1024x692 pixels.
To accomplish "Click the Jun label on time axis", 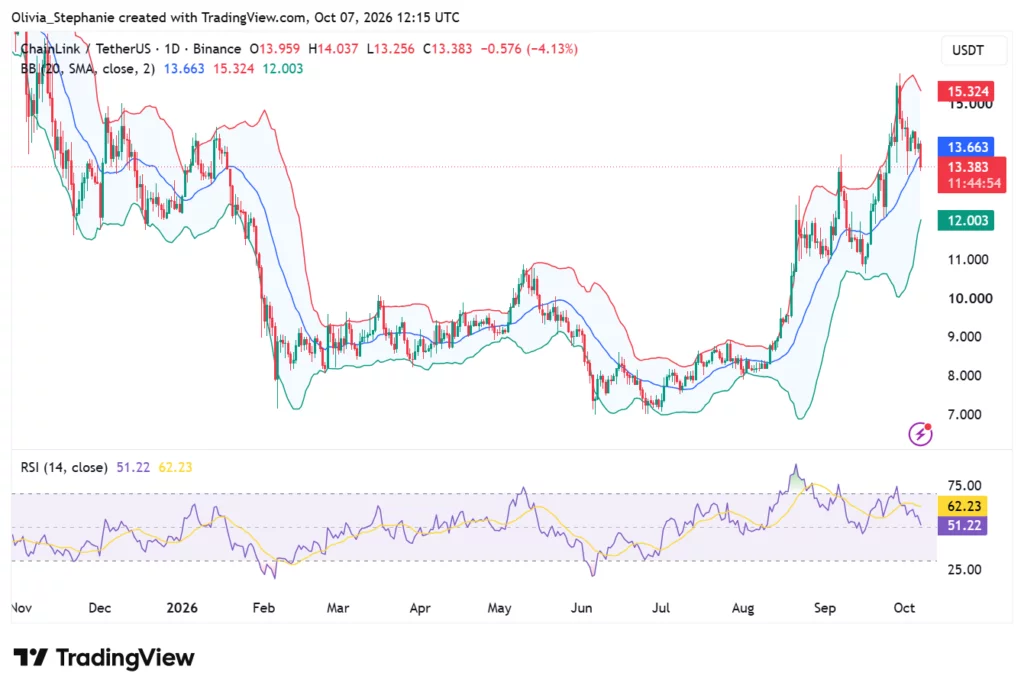I will click(x=581, y=608).
